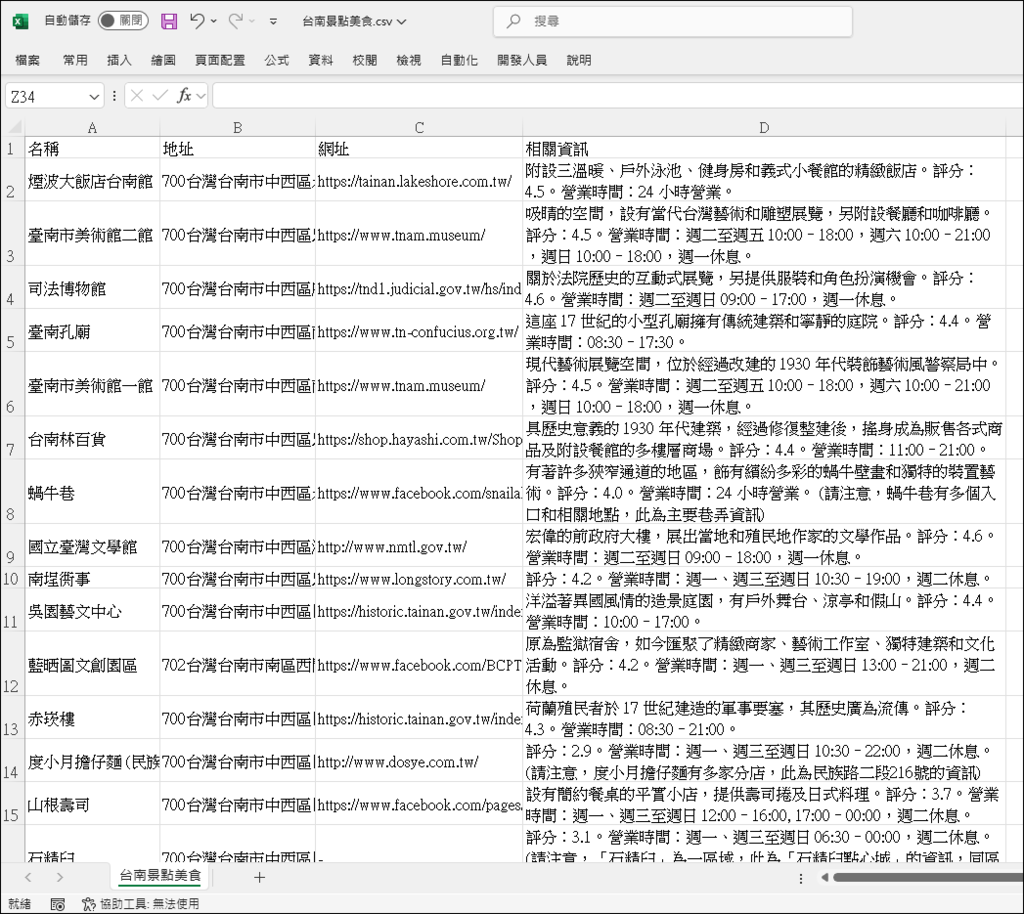Select column A header
This screenshot has width=1024, height=914.
tap(92, 127)
